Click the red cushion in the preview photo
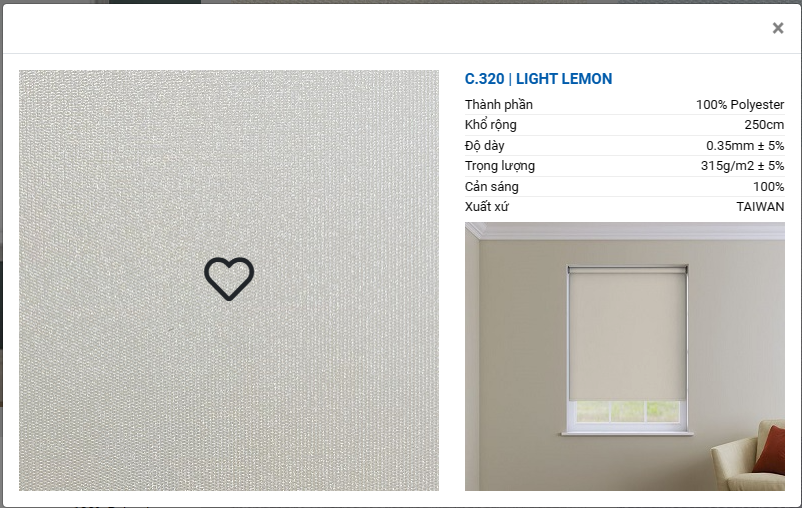Viewport: 802px width, 508px height. (x=770, y=450)
